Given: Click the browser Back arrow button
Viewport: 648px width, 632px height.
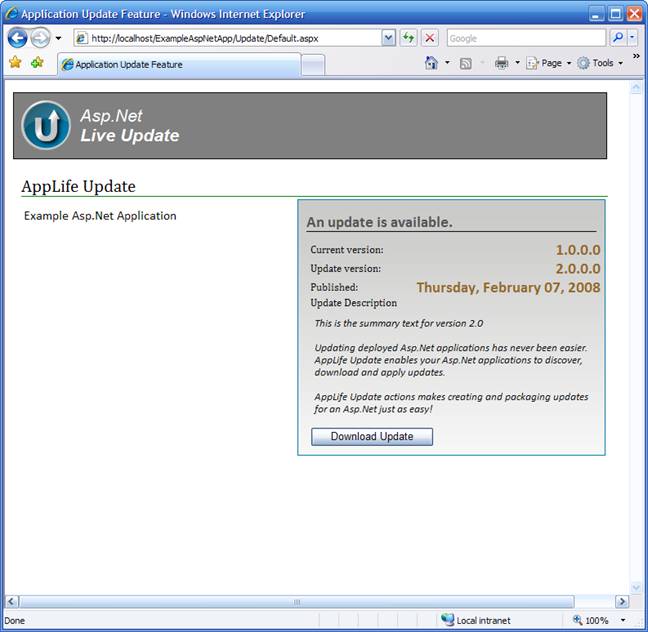Looking at the screenshot, I should pyautogui.click(x=17, y=38).
